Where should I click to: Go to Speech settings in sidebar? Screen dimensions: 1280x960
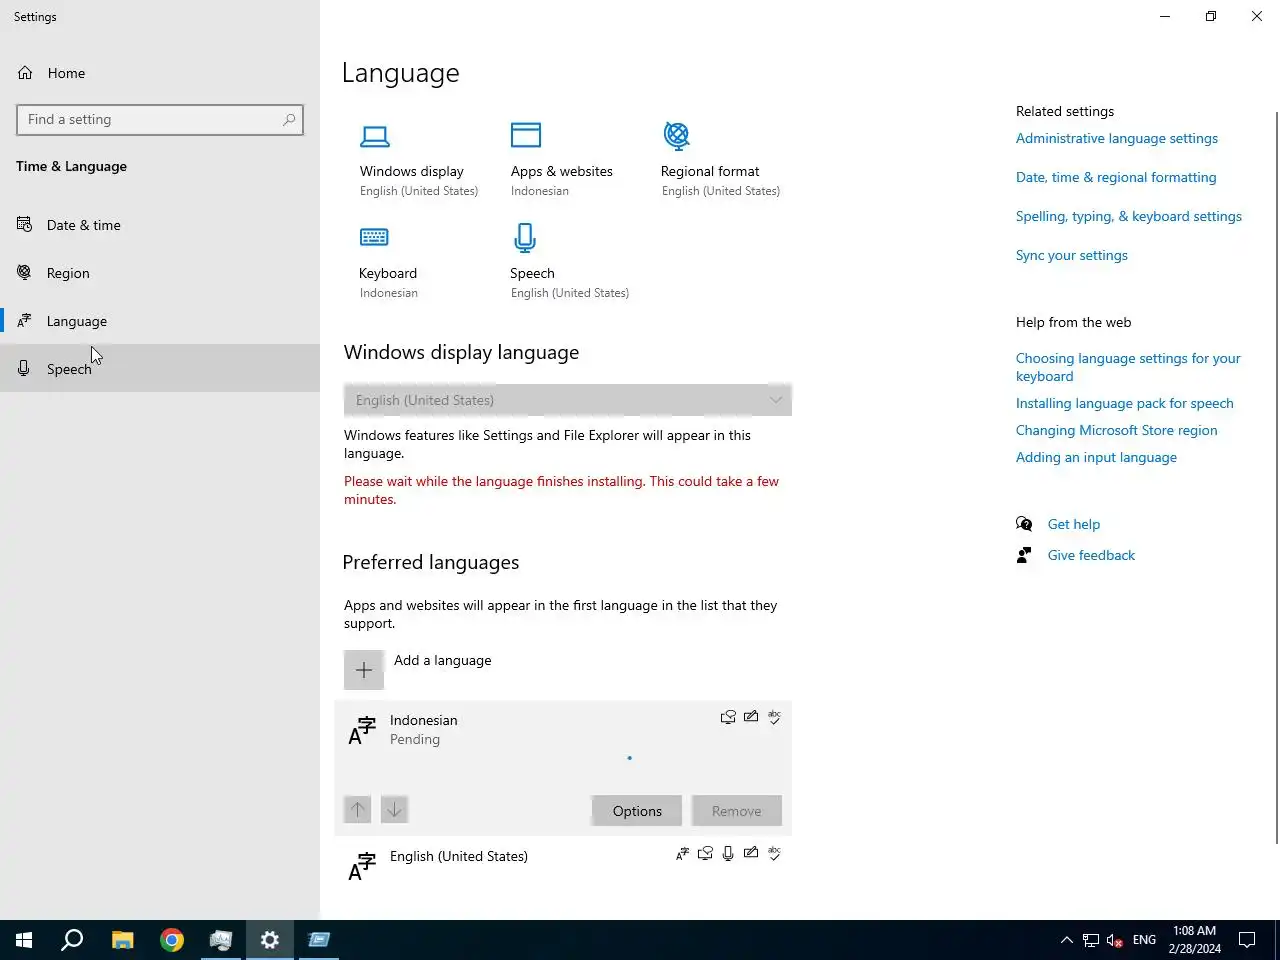[x=160, y=369]
